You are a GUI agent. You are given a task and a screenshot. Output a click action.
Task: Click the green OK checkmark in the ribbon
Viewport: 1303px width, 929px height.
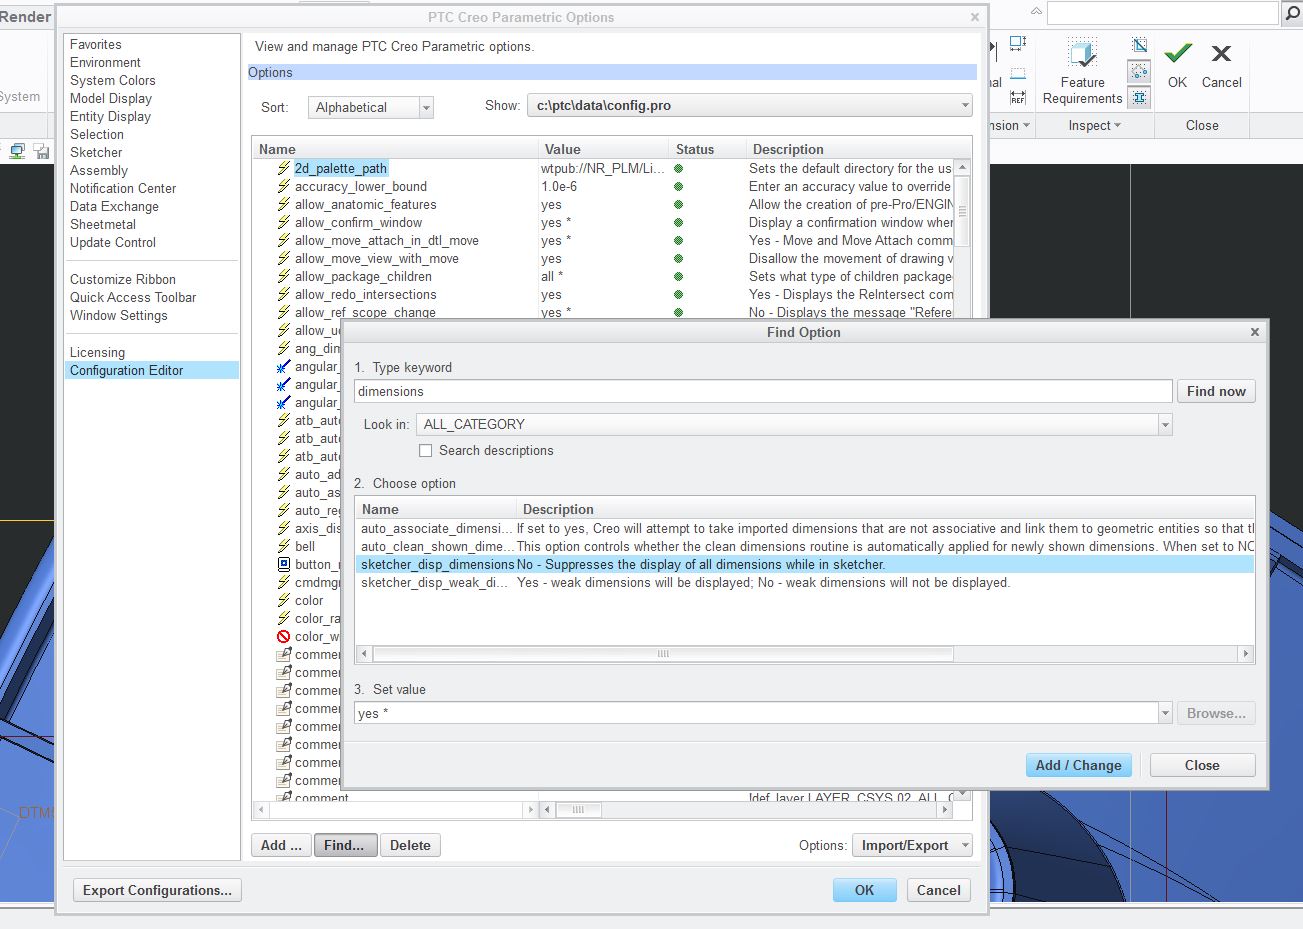point(1177,55)
